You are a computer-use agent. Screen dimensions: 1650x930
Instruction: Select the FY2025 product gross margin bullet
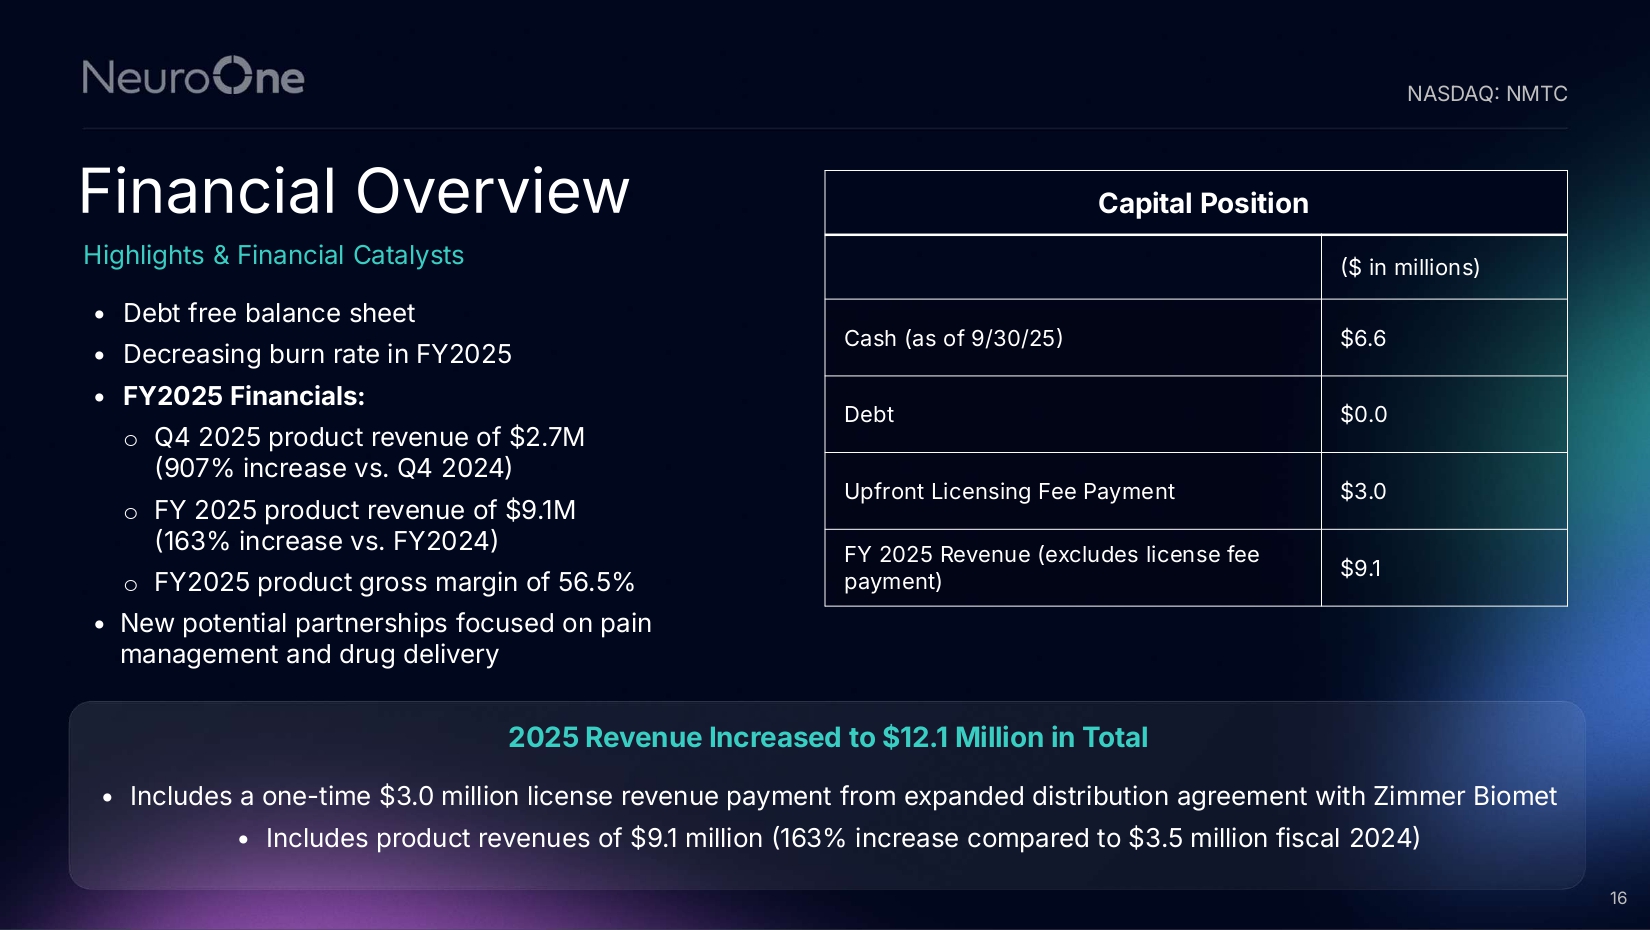click(x=394, y=583)
